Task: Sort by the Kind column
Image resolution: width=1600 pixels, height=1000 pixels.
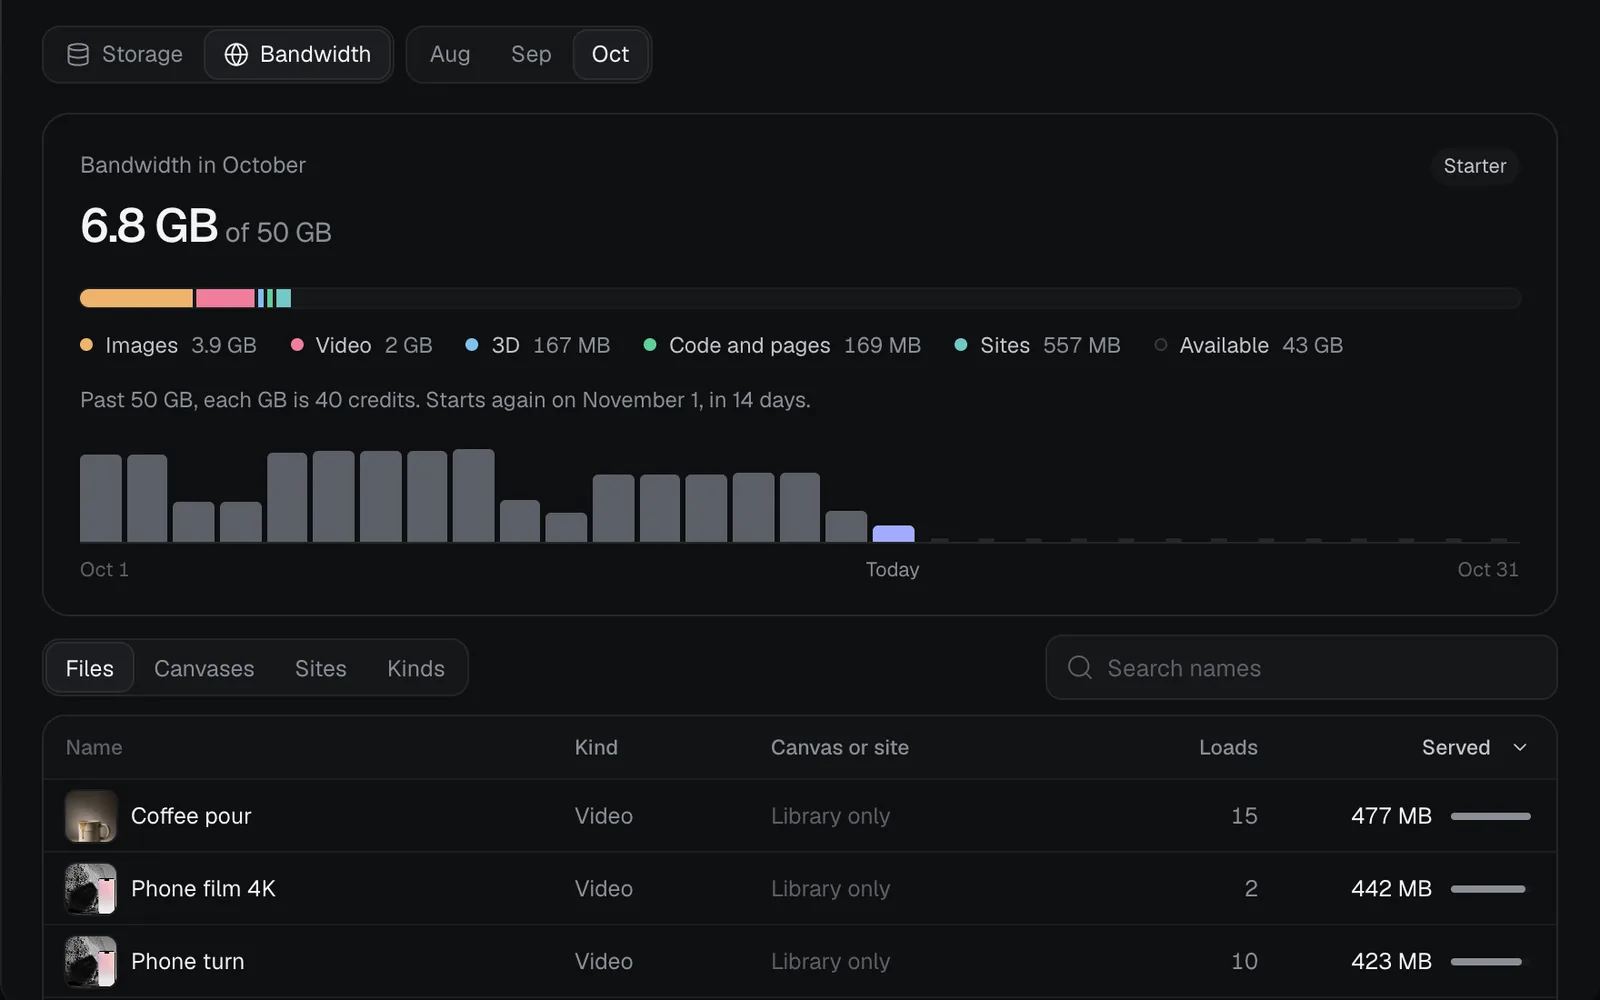Action: tap(596, 748)
